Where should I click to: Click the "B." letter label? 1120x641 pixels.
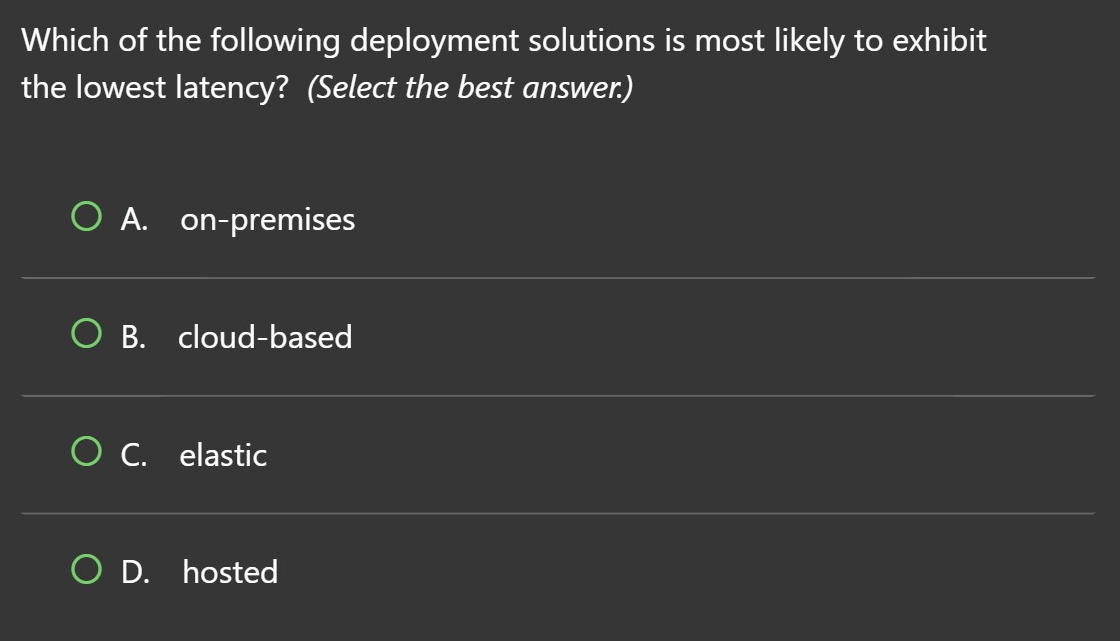(134, 338)
